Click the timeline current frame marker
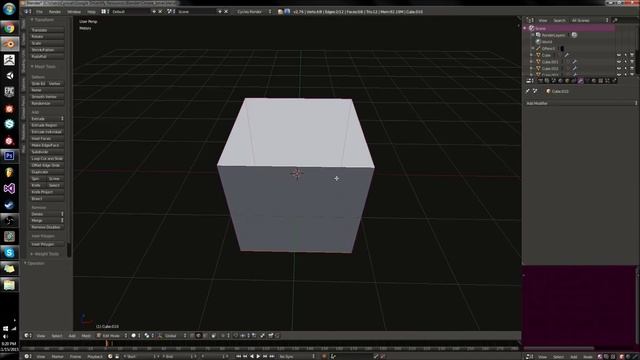The image size is (640, 360). 107,344
